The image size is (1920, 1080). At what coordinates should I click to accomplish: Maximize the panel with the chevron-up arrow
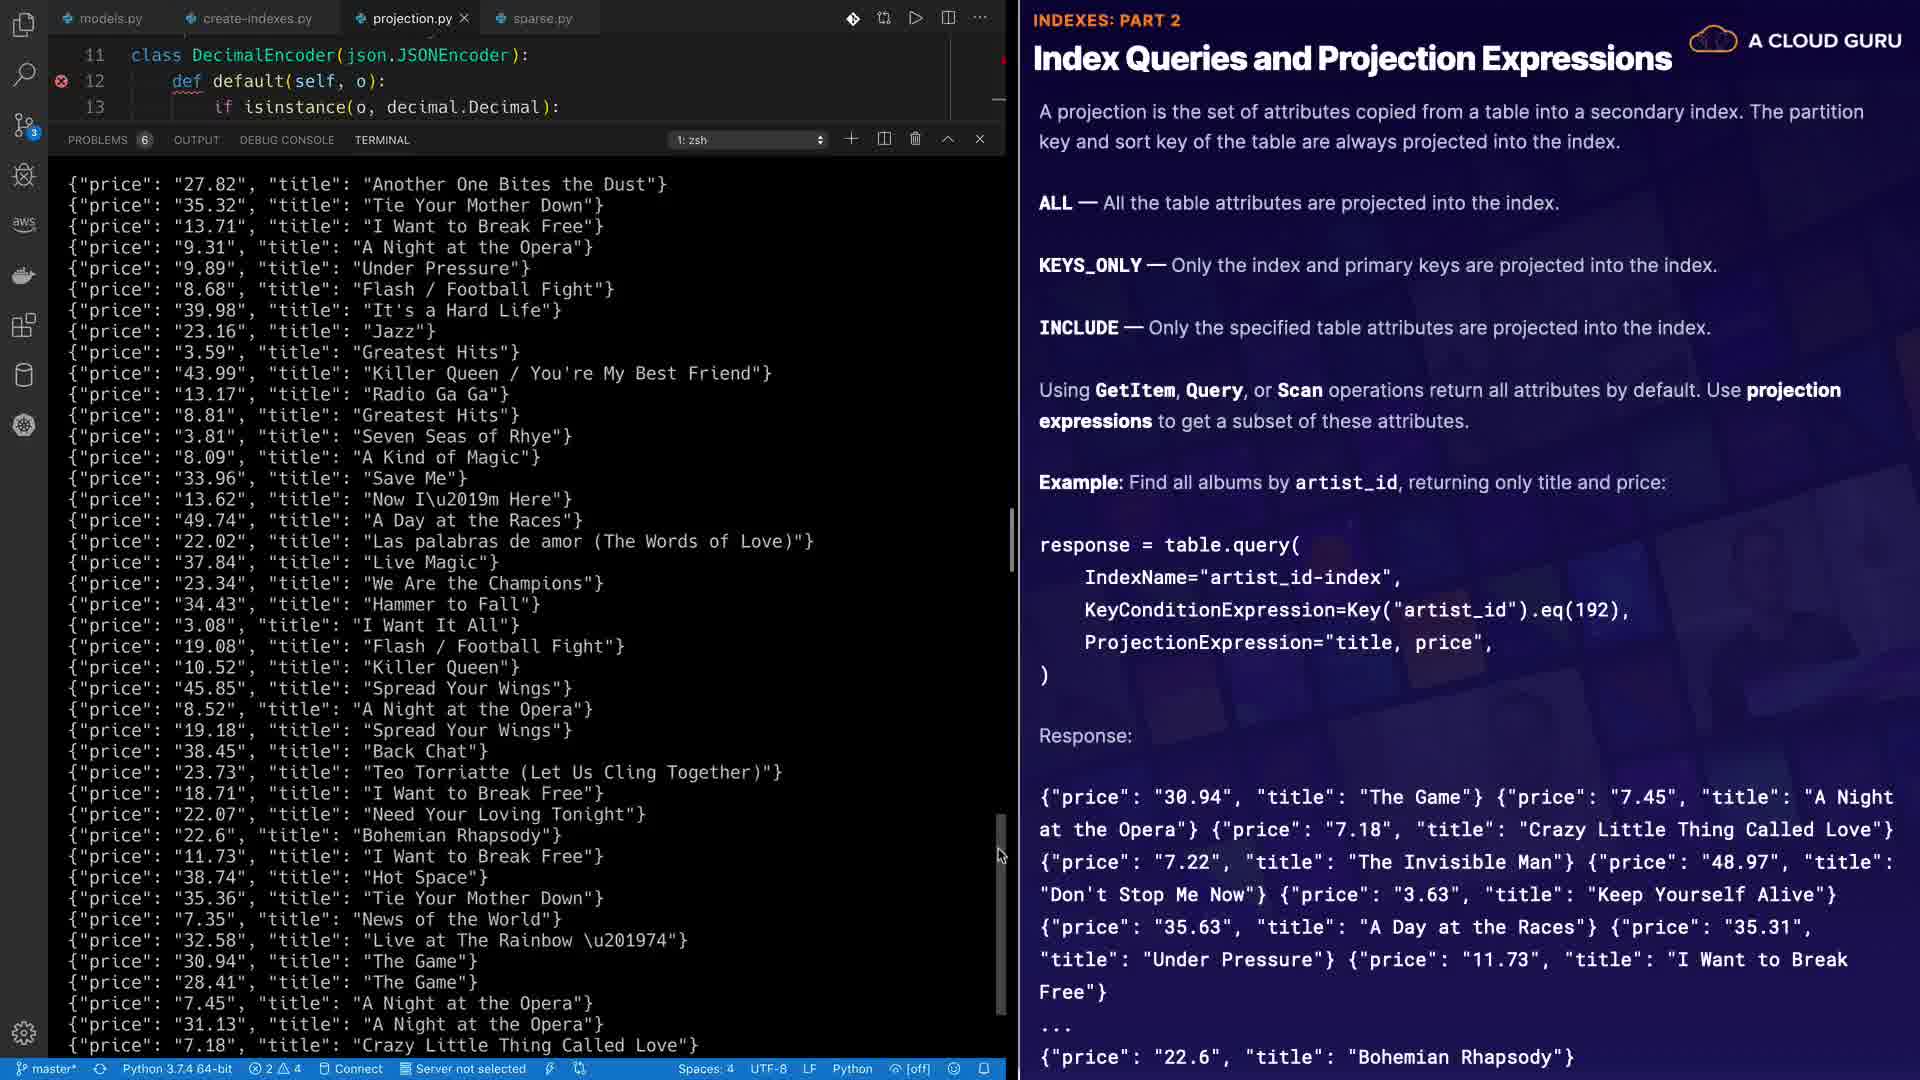pyautogui.click(x=948, y=139)
